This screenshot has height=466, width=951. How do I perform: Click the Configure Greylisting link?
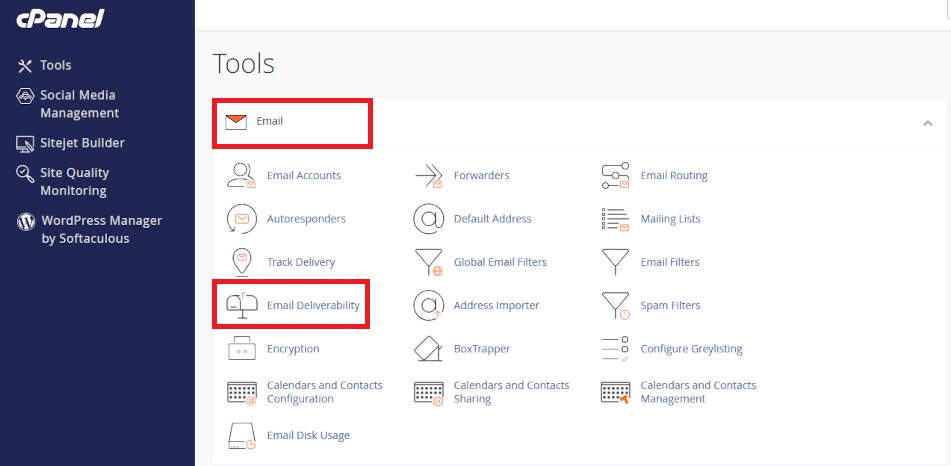691,349
